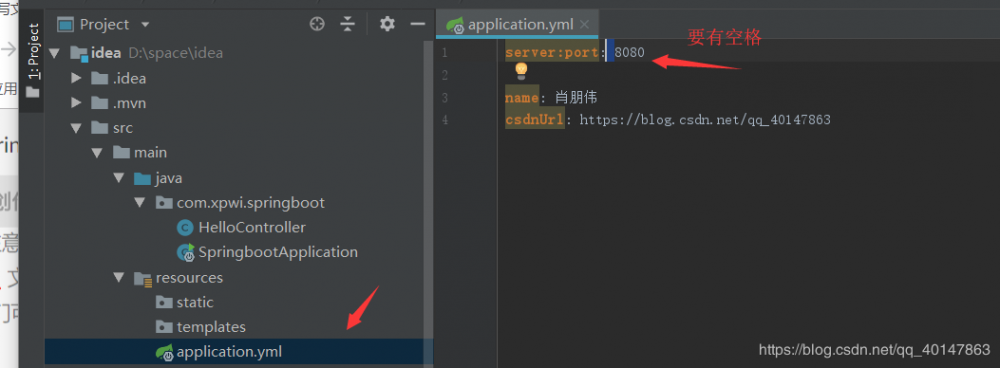Click the server:port key in editor
The image size is (1000, 368).
(552, 53)
